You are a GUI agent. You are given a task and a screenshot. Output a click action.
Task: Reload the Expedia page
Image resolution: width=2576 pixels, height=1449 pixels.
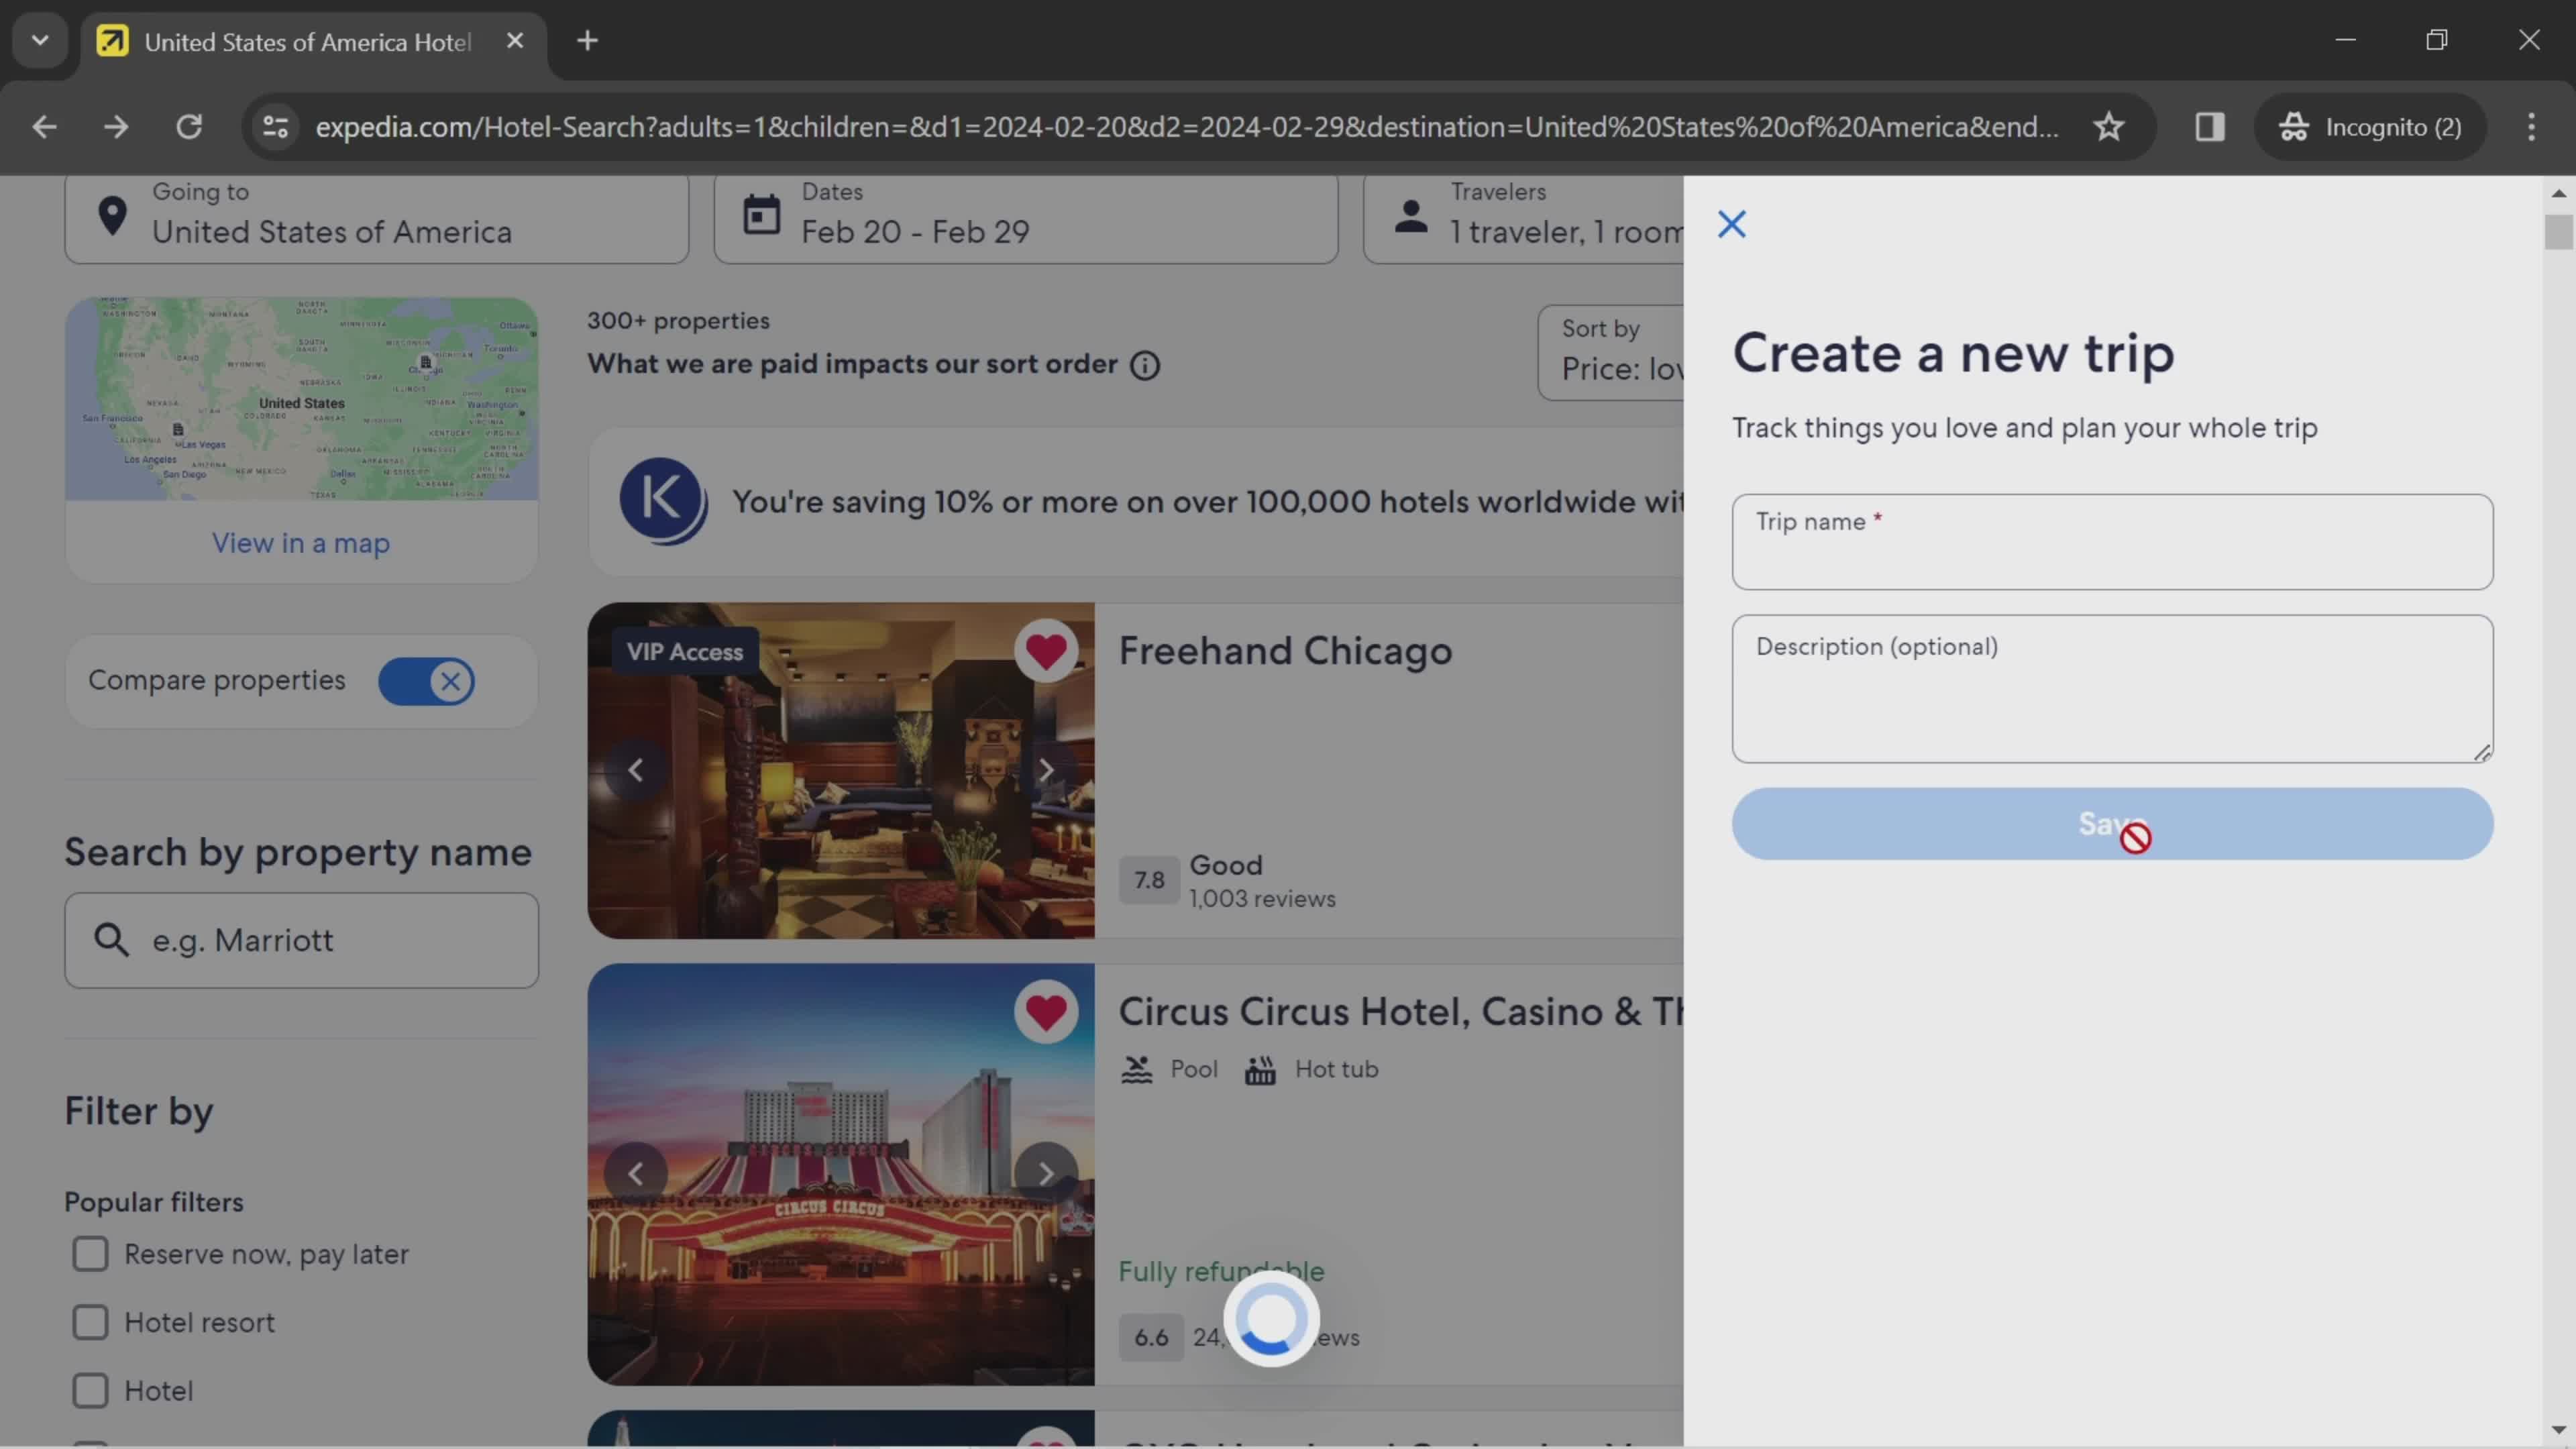189,127
